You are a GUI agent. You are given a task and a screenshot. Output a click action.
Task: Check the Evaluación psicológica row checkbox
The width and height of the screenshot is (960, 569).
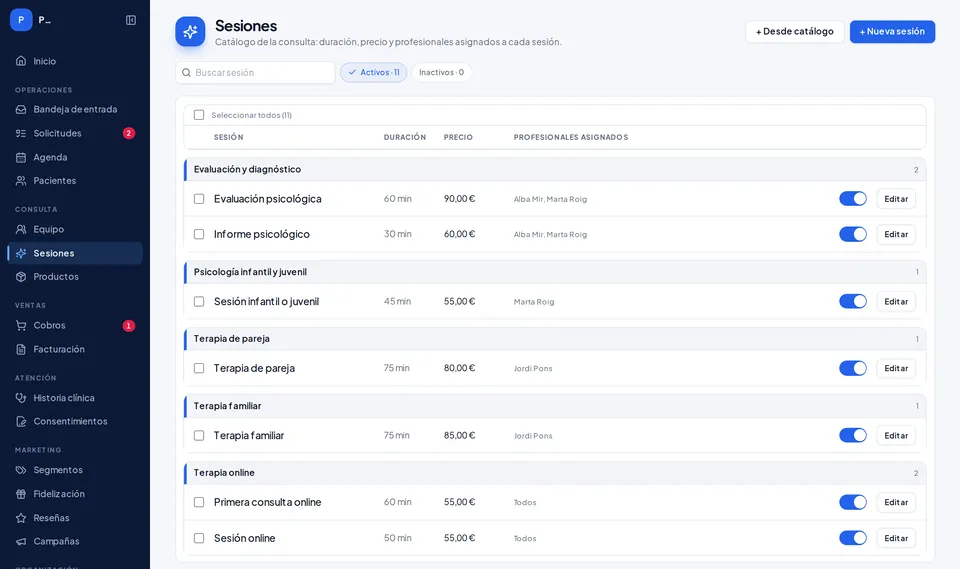(x=199, y=198)
